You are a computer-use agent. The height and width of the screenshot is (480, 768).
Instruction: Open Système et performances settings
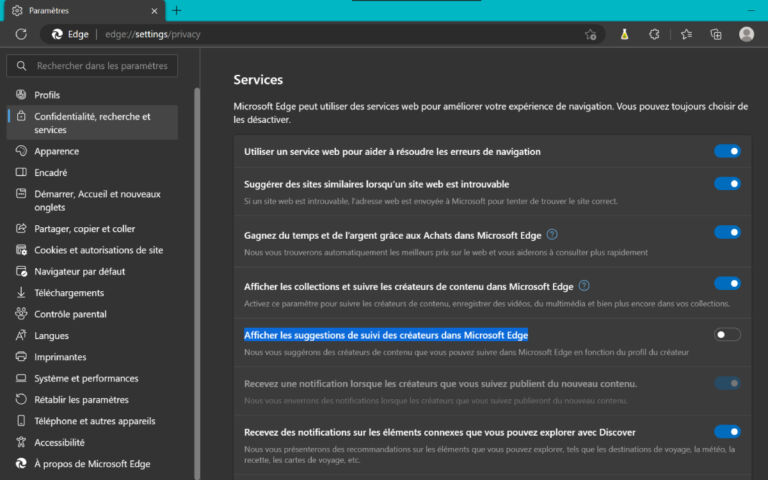pos(92,378)
